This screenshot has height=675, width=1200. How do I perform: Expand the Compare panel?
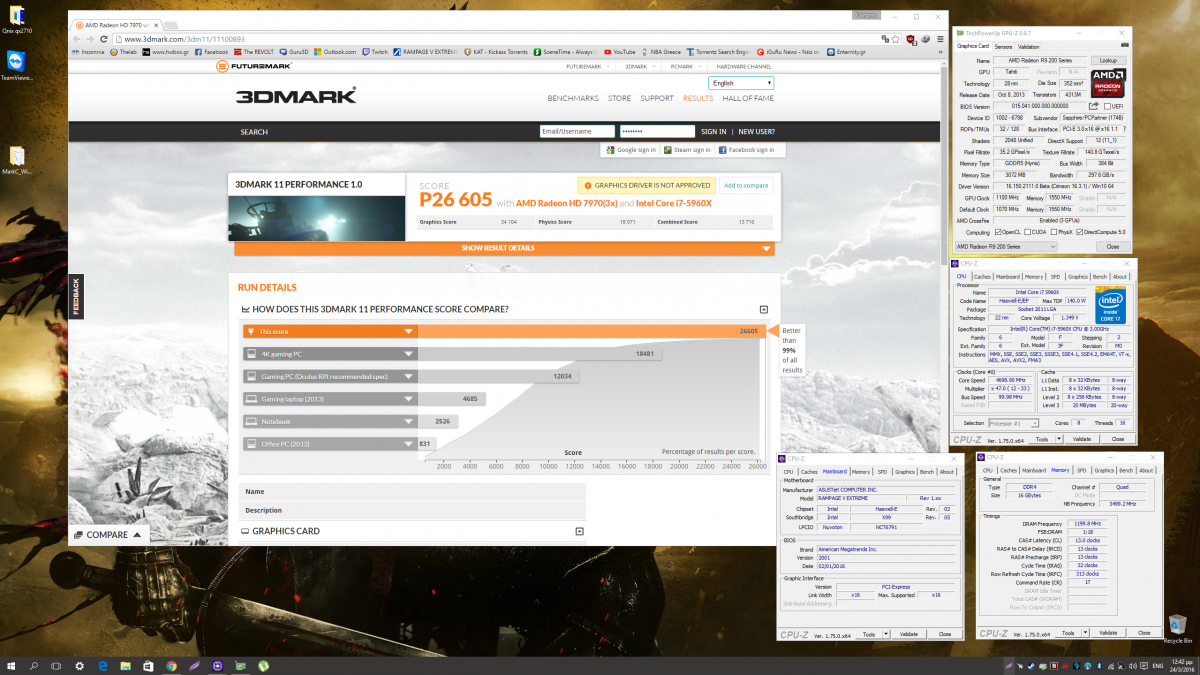click(108, 535)
